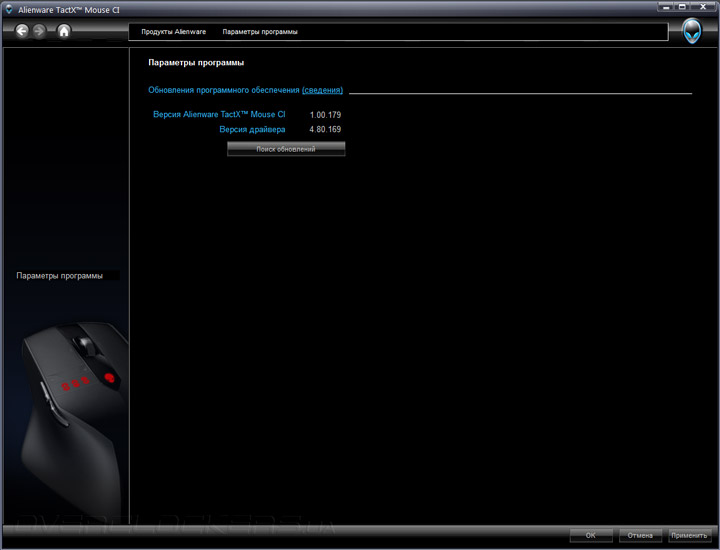Maximize the Alienware TactX window

tap(682, 7)
